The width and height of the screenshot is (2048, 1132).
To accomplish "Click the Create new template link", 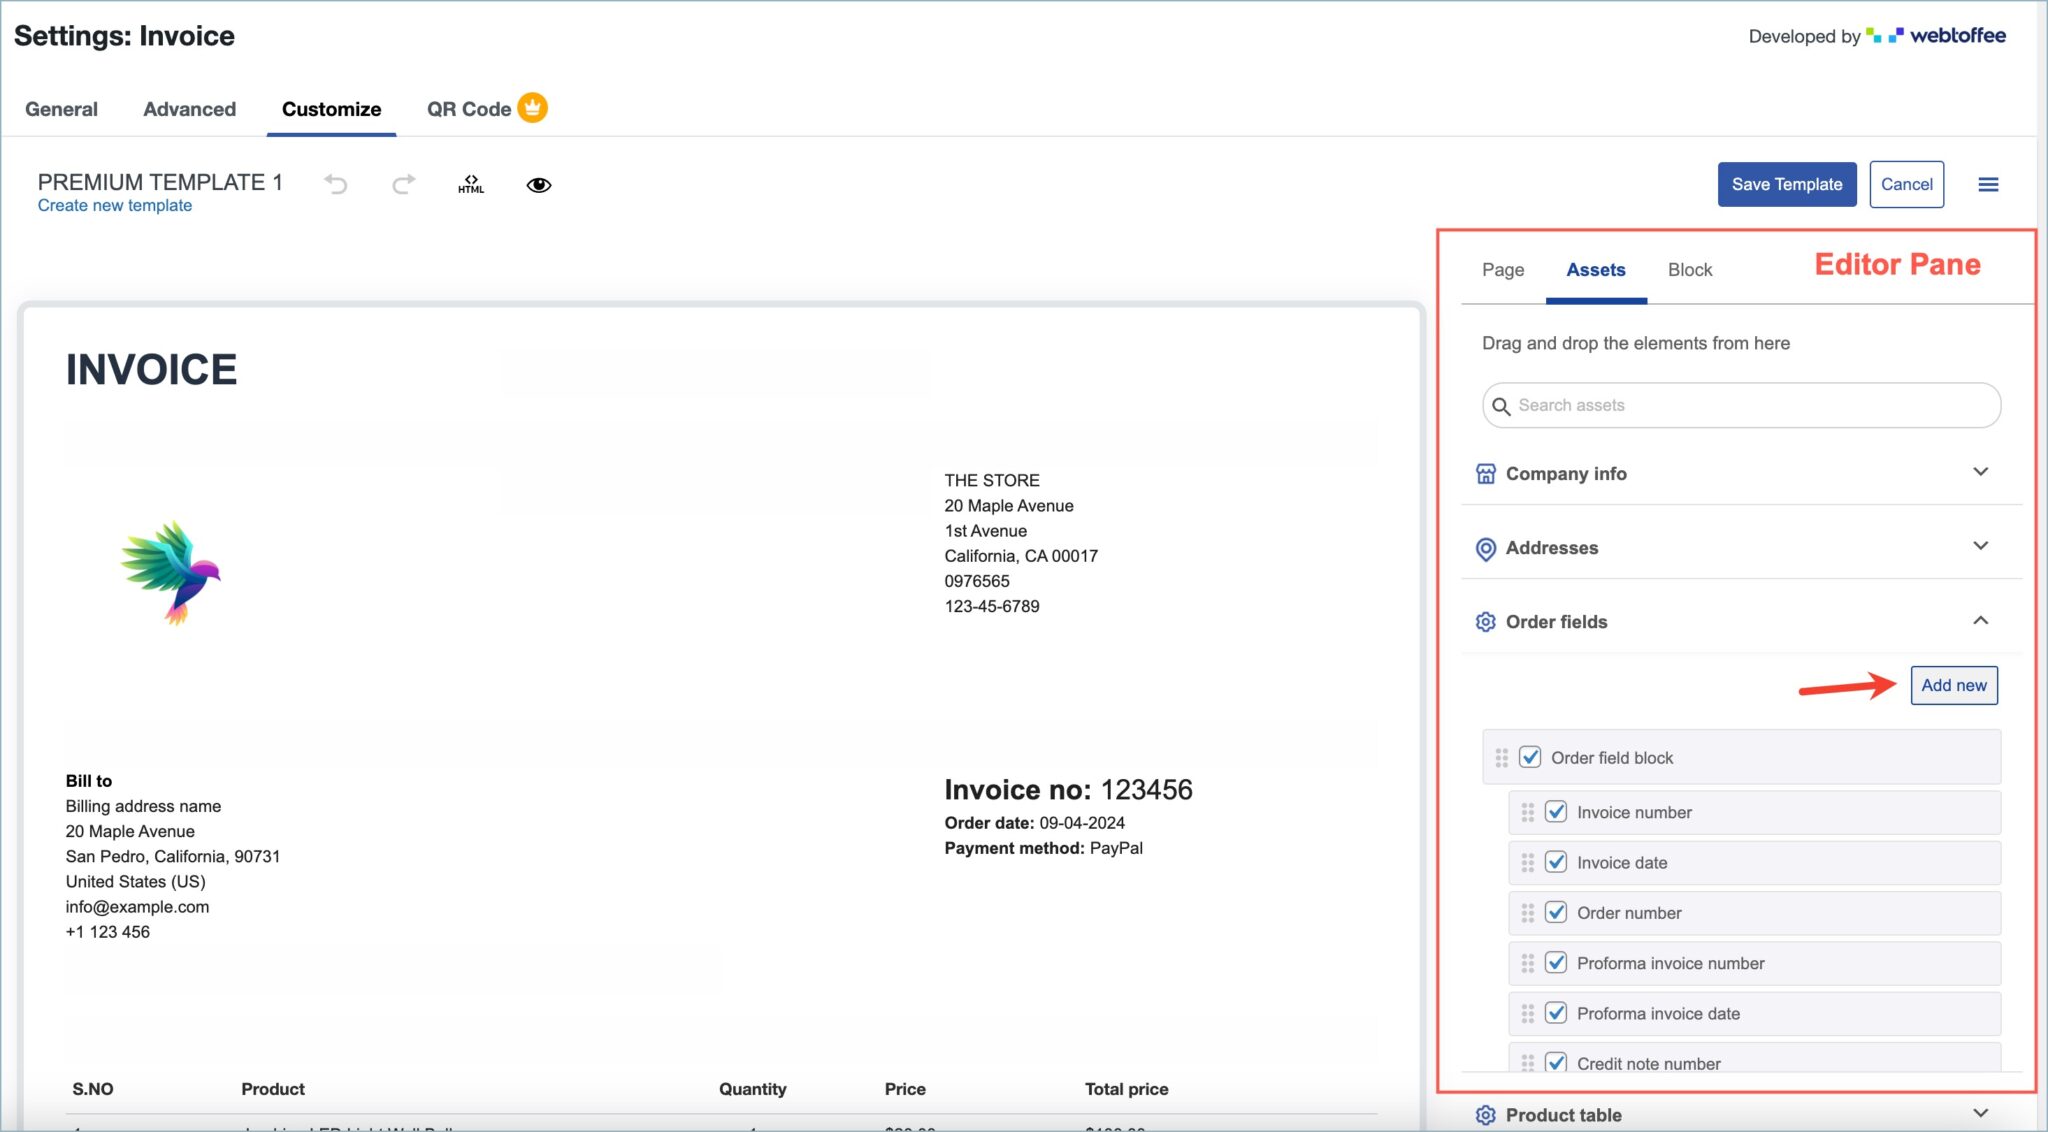I will tap(115, 206).
